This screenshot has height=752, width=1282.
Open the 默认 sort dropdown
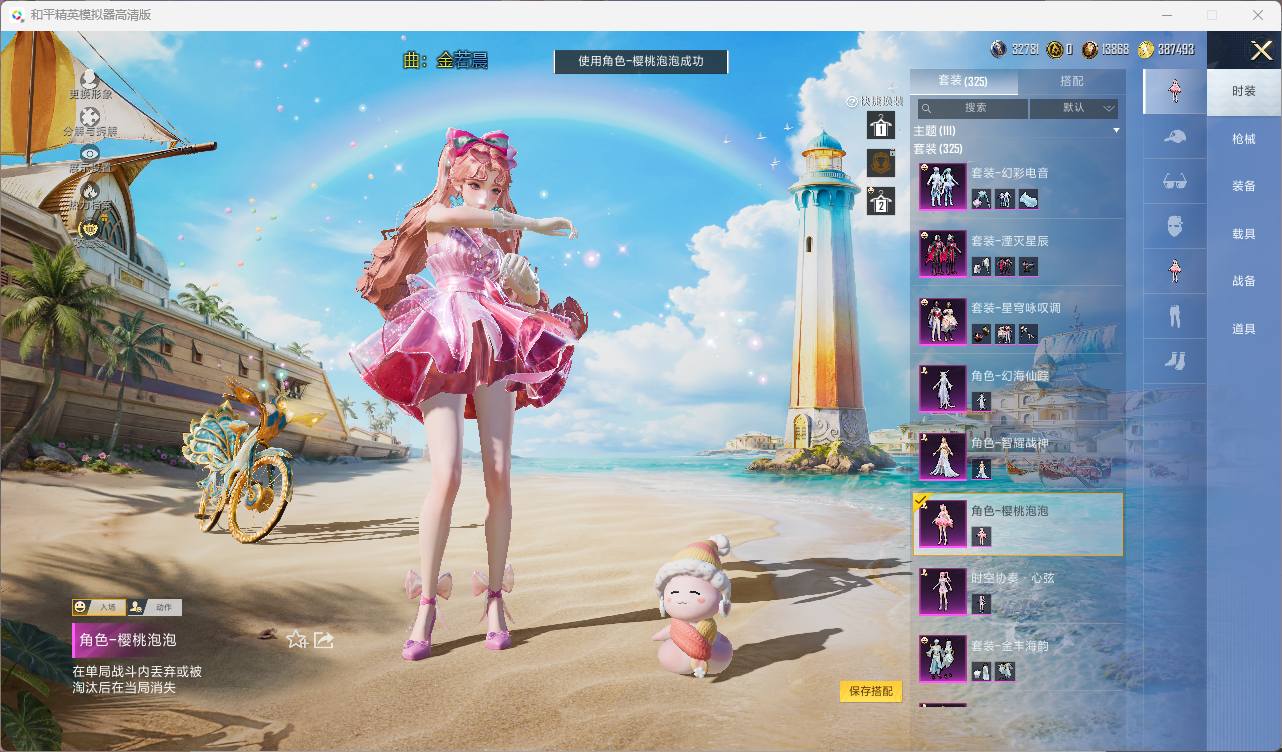[x=1074, y=108]
